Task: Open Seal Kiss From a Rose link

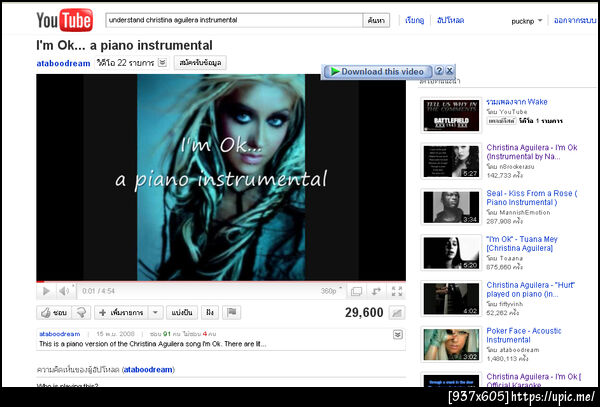Action: point(532,198)
